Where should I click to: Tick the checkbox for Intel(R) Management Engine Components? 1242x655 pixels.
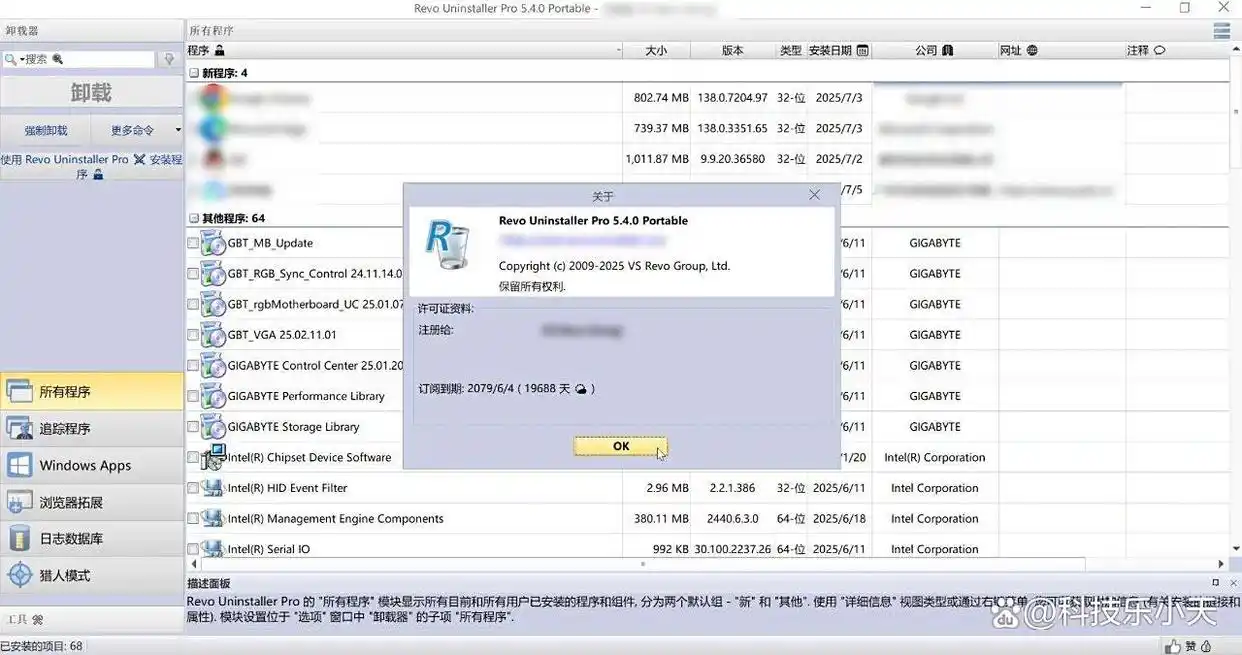pos(193,519)
